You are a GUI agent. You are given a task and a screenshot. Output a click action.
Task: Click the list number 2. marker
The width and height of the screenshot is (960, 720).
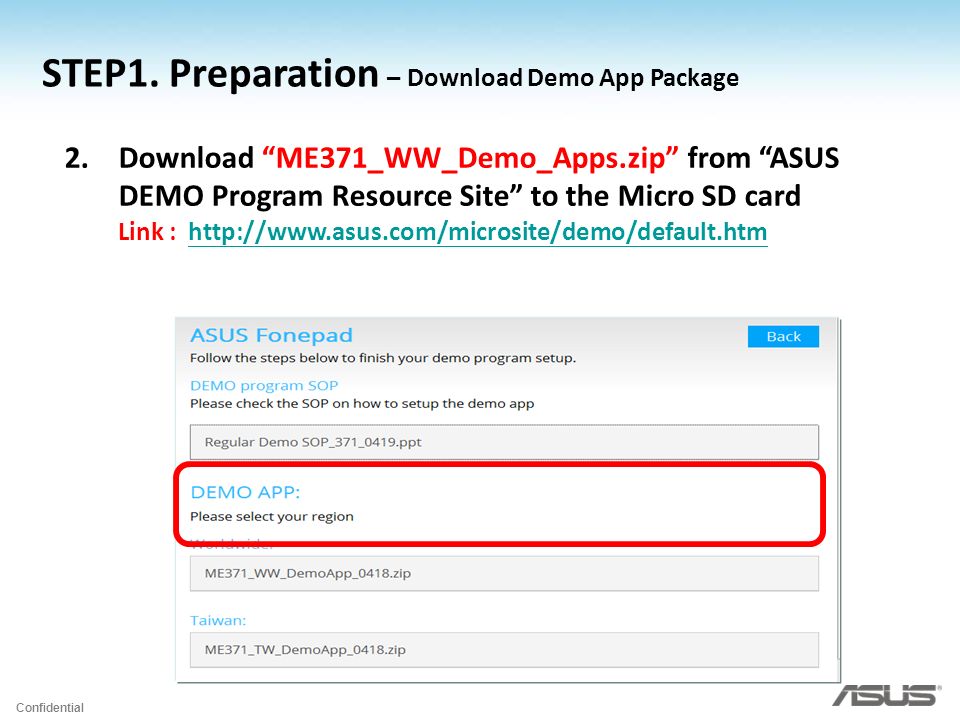coord(77,158)
